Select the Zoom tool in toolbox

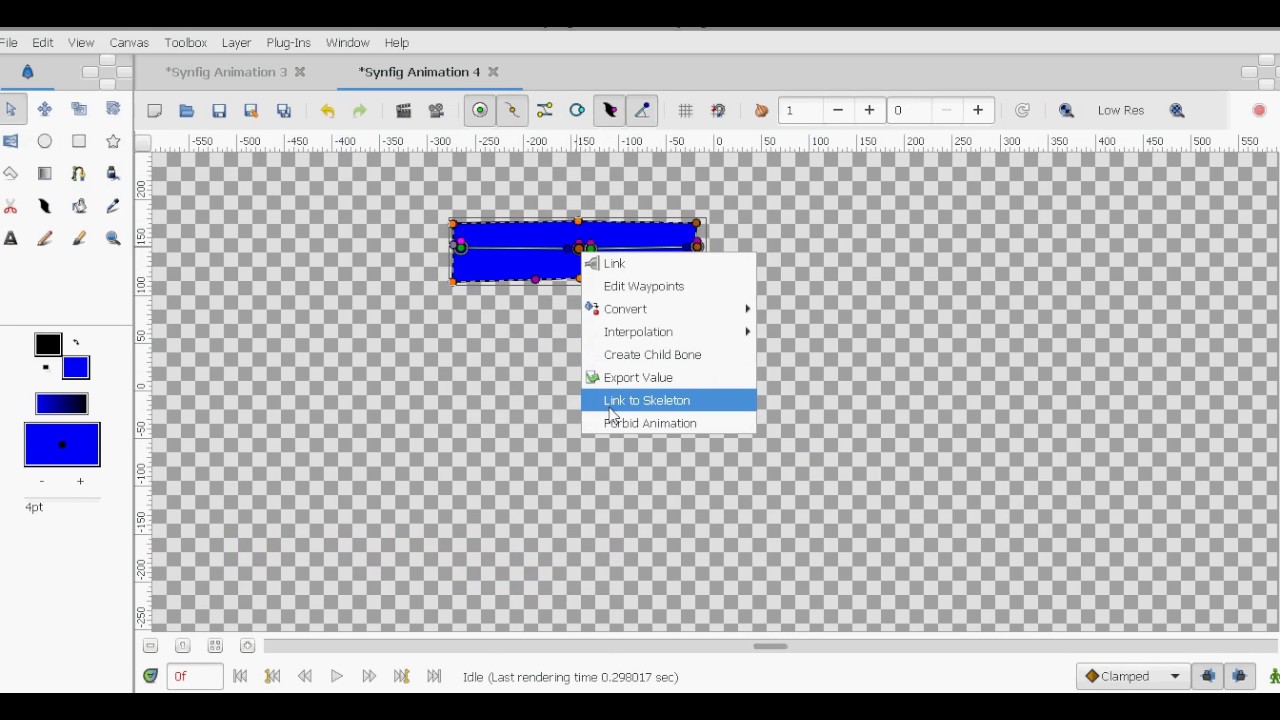tap(113, 238)
